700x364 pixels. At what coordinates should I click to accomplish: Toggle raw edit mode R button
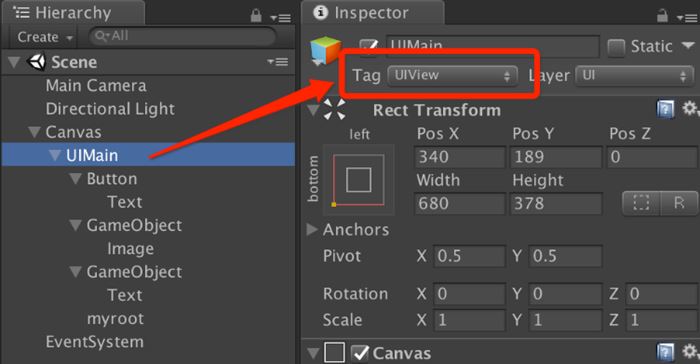[679, 203]
